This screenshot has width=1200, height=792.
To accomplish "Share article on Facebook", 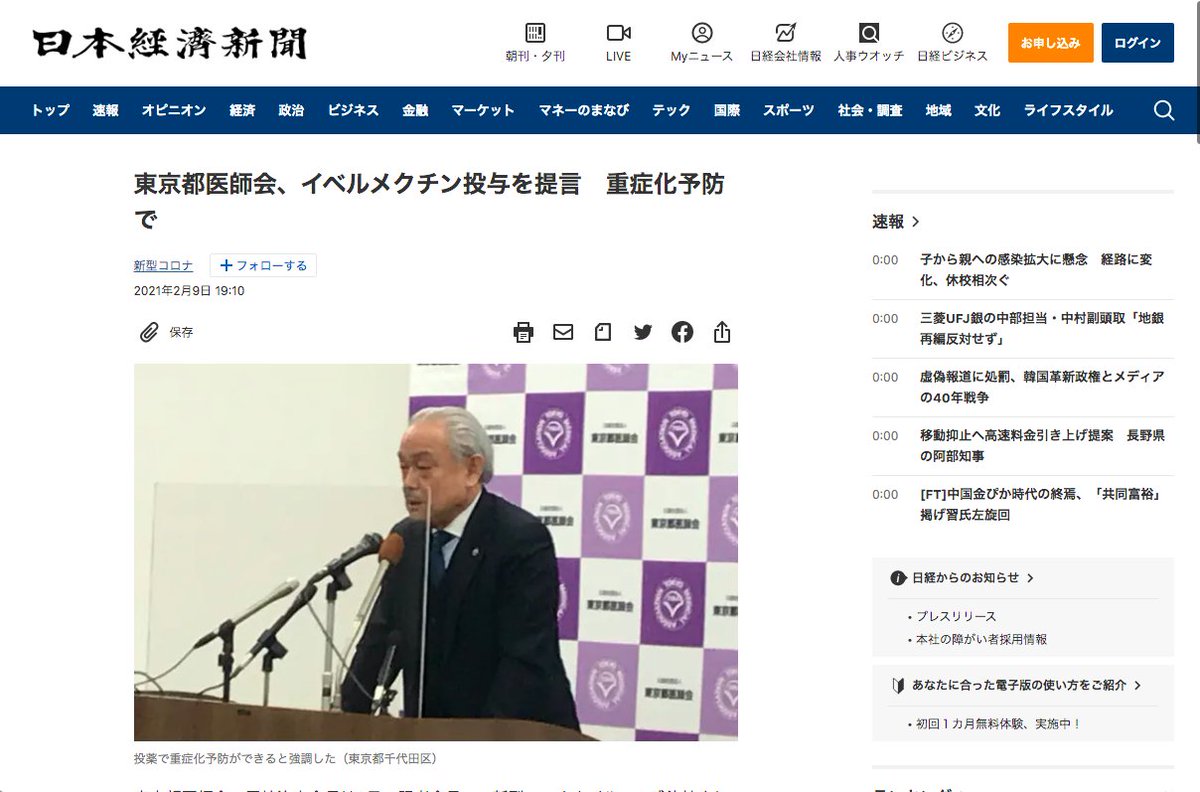I will tap(682, 332).
